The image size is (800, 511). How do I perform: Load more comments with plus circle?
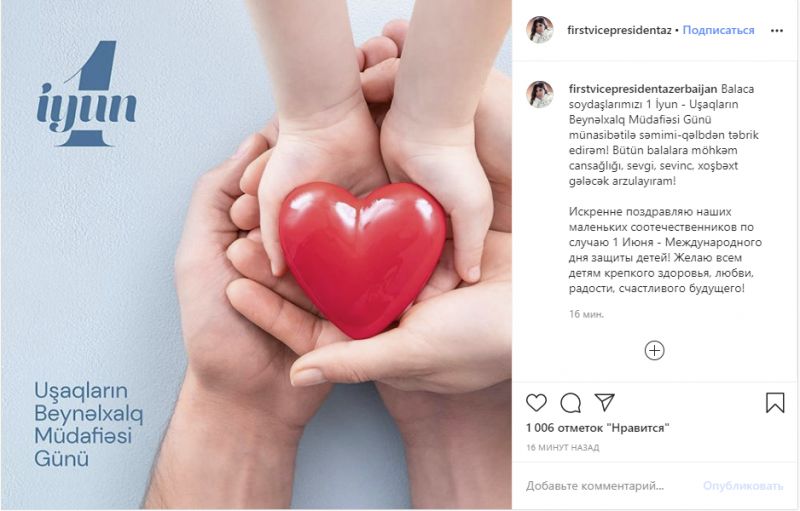(655, 351)
